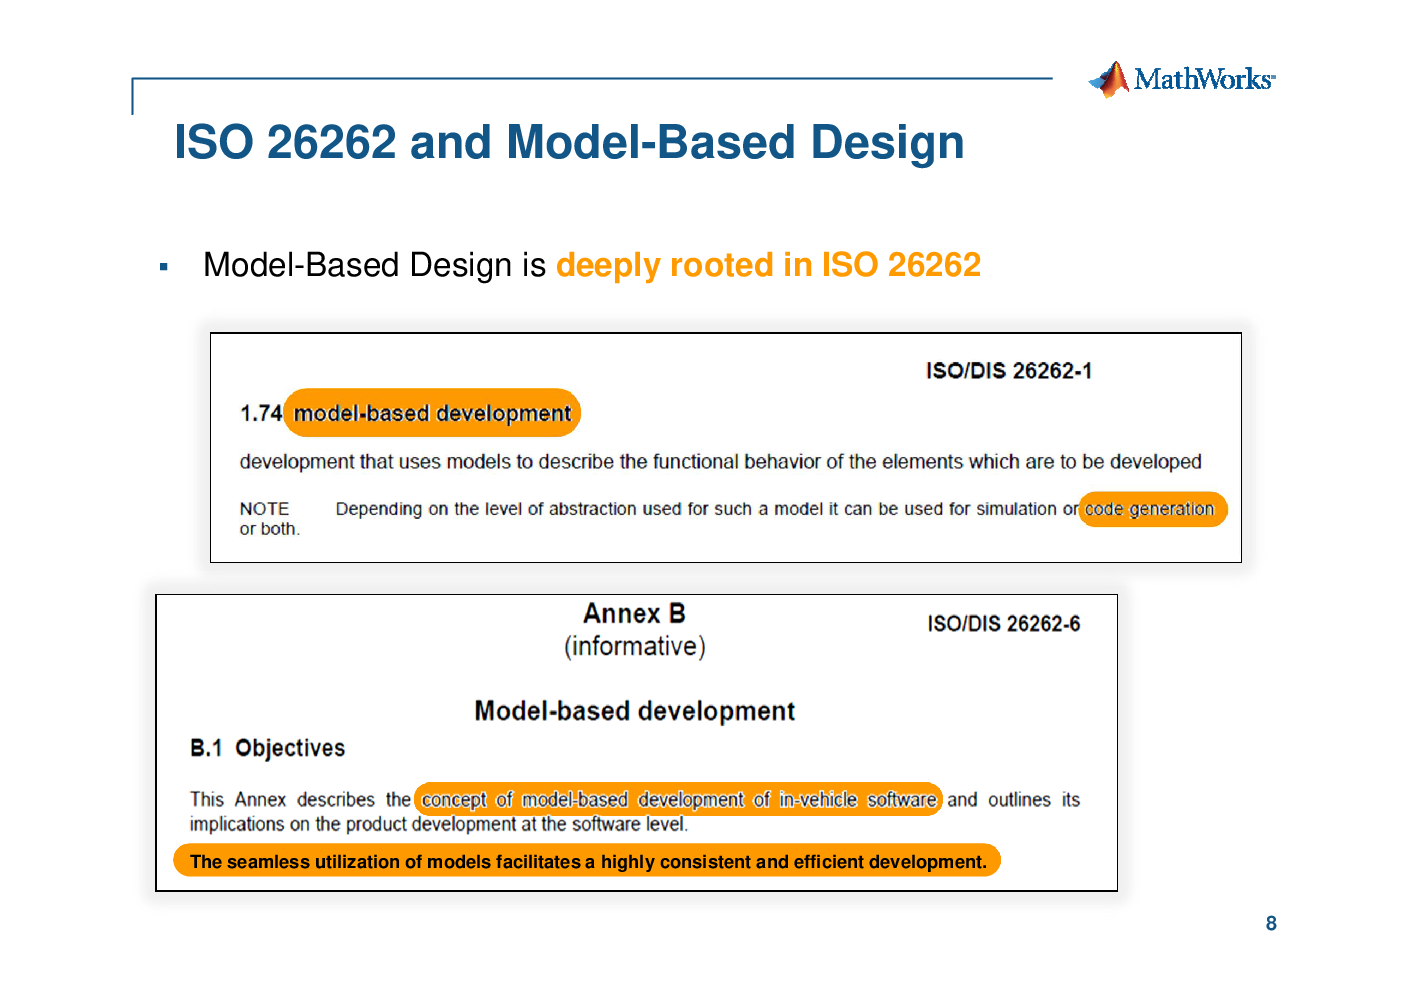The height and width of the screenshot is (992, 1403).
Task: Click the 'ISO/DIS 26262-1' label
Action: (1009, 371)
